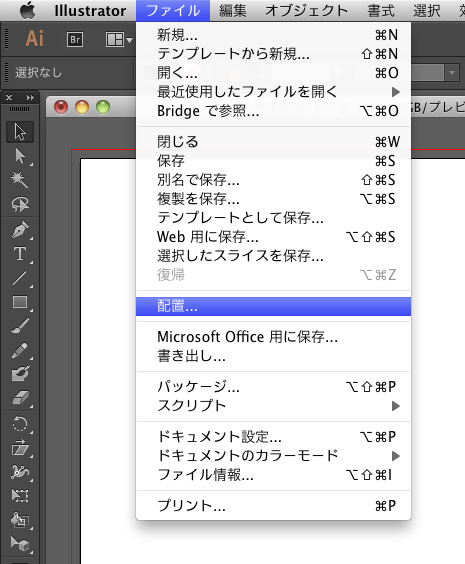Choose 別名で保存...
This screenshot has width=465, height=564.
(273, 180)
